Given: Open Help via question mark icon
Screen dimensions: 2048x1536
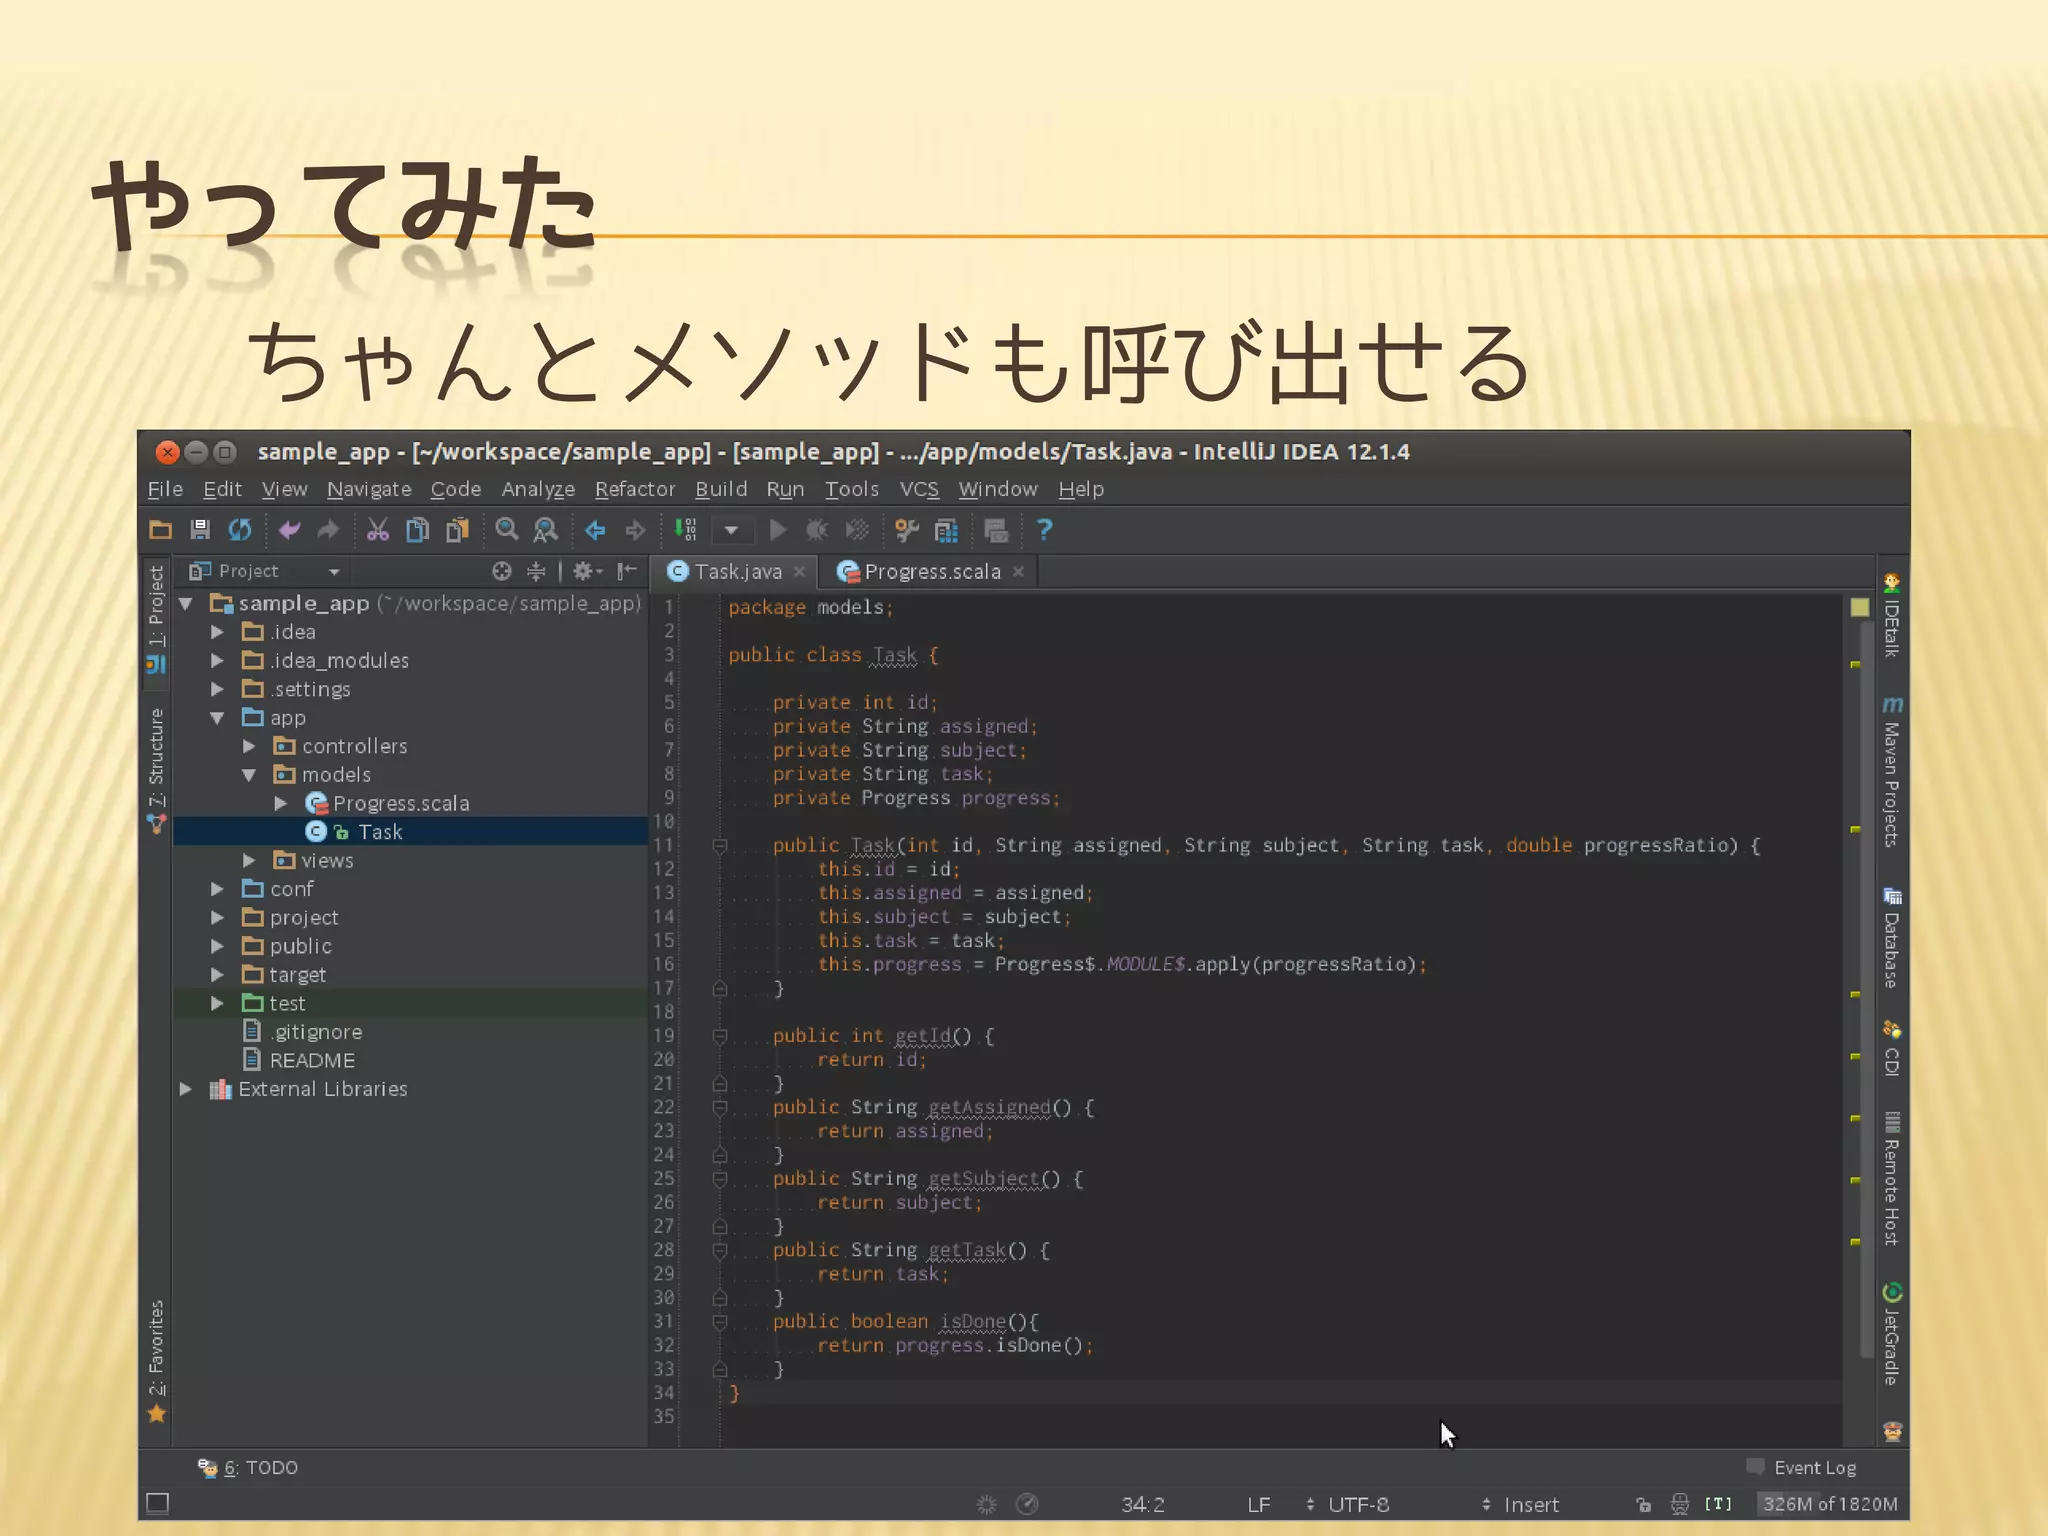Looking at the screenshot, I should click(1044, 529).
